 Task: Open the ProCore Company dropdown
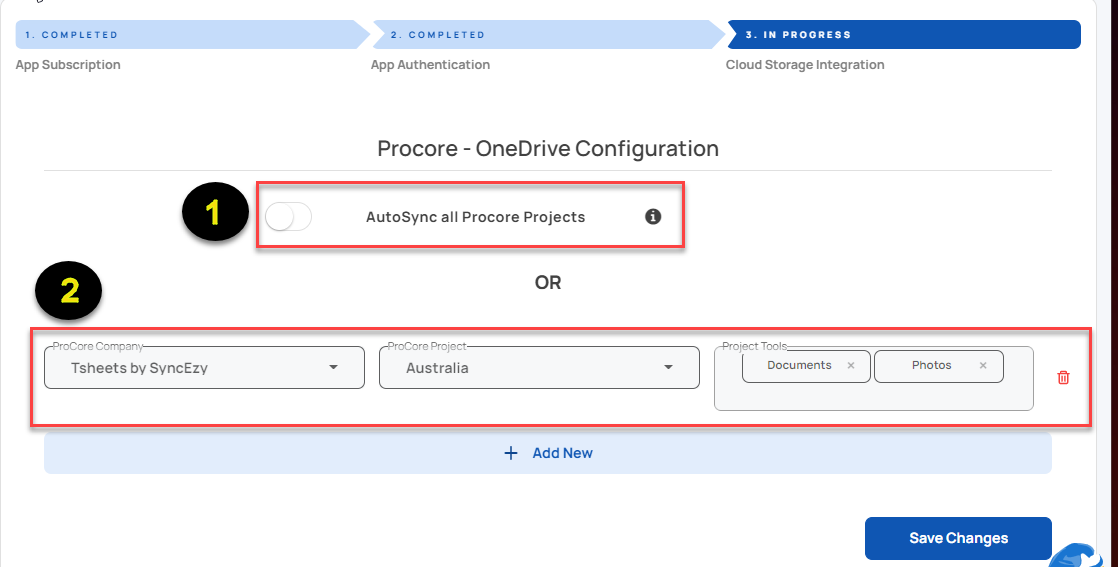point(205,368)
